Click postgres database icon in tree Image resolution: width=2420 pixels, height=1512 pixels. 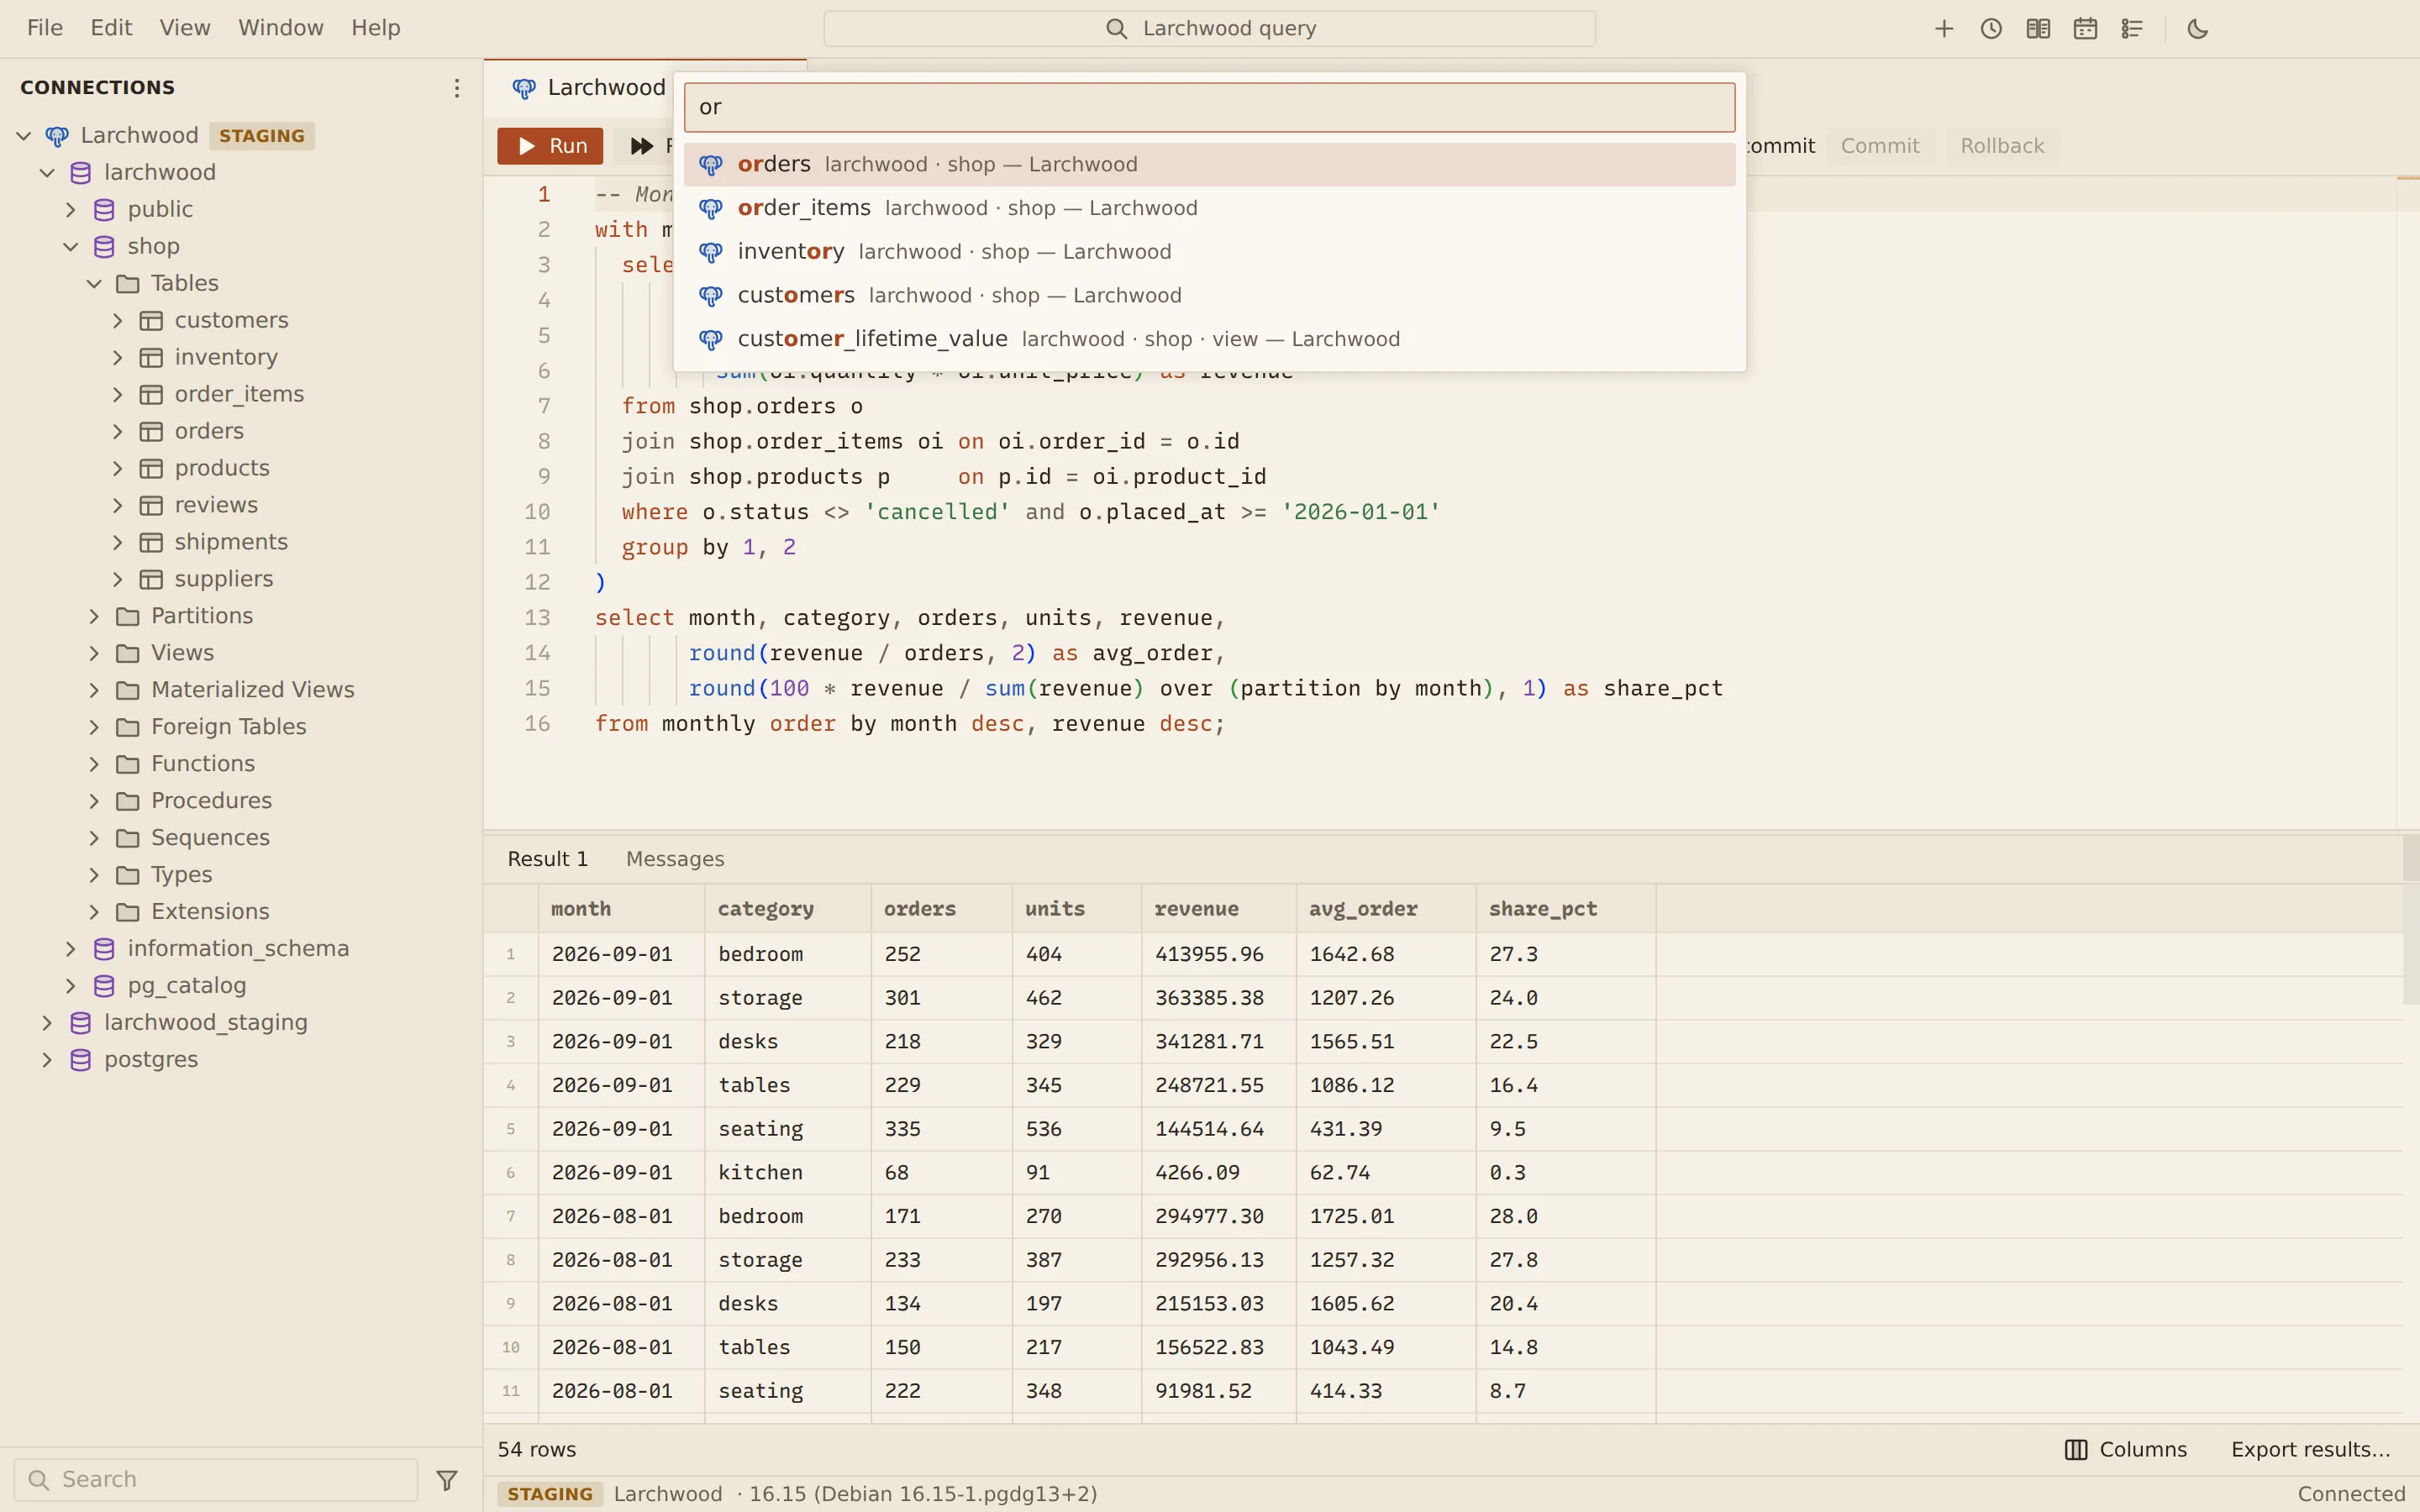tap(81, 1060)
